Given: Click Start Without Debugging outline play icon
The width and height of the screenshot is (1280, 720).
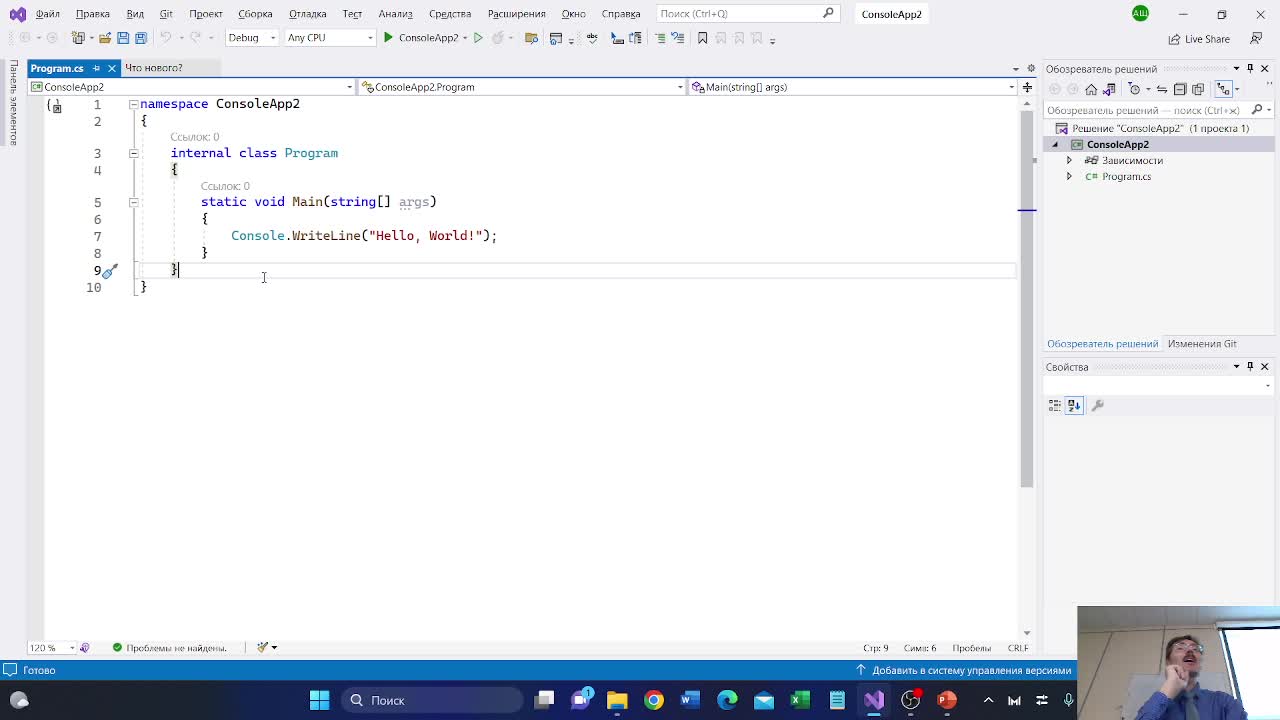Looking at the screenshot, I should tap(478, 38).
